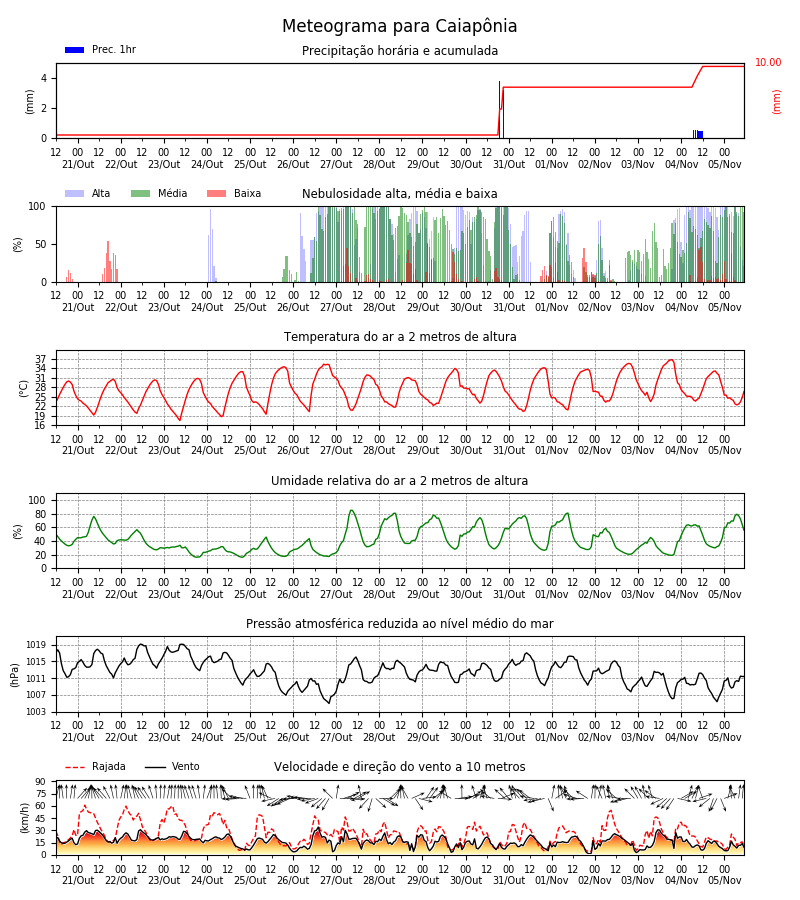800x900 pixels.
Task: Click the red 10.00 accumulated value label
Action: 768,62
